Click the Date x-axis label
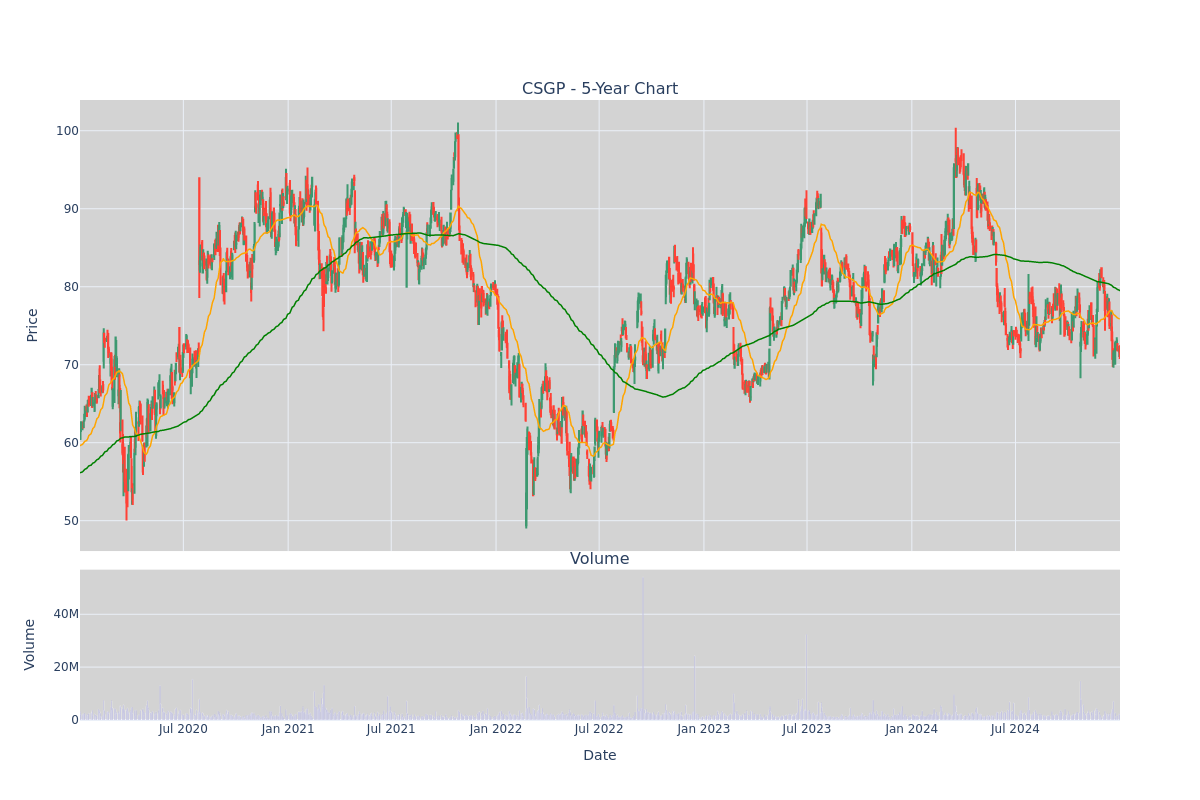Viewport: 1200px width, 800px height. click(x=600, y=756)
